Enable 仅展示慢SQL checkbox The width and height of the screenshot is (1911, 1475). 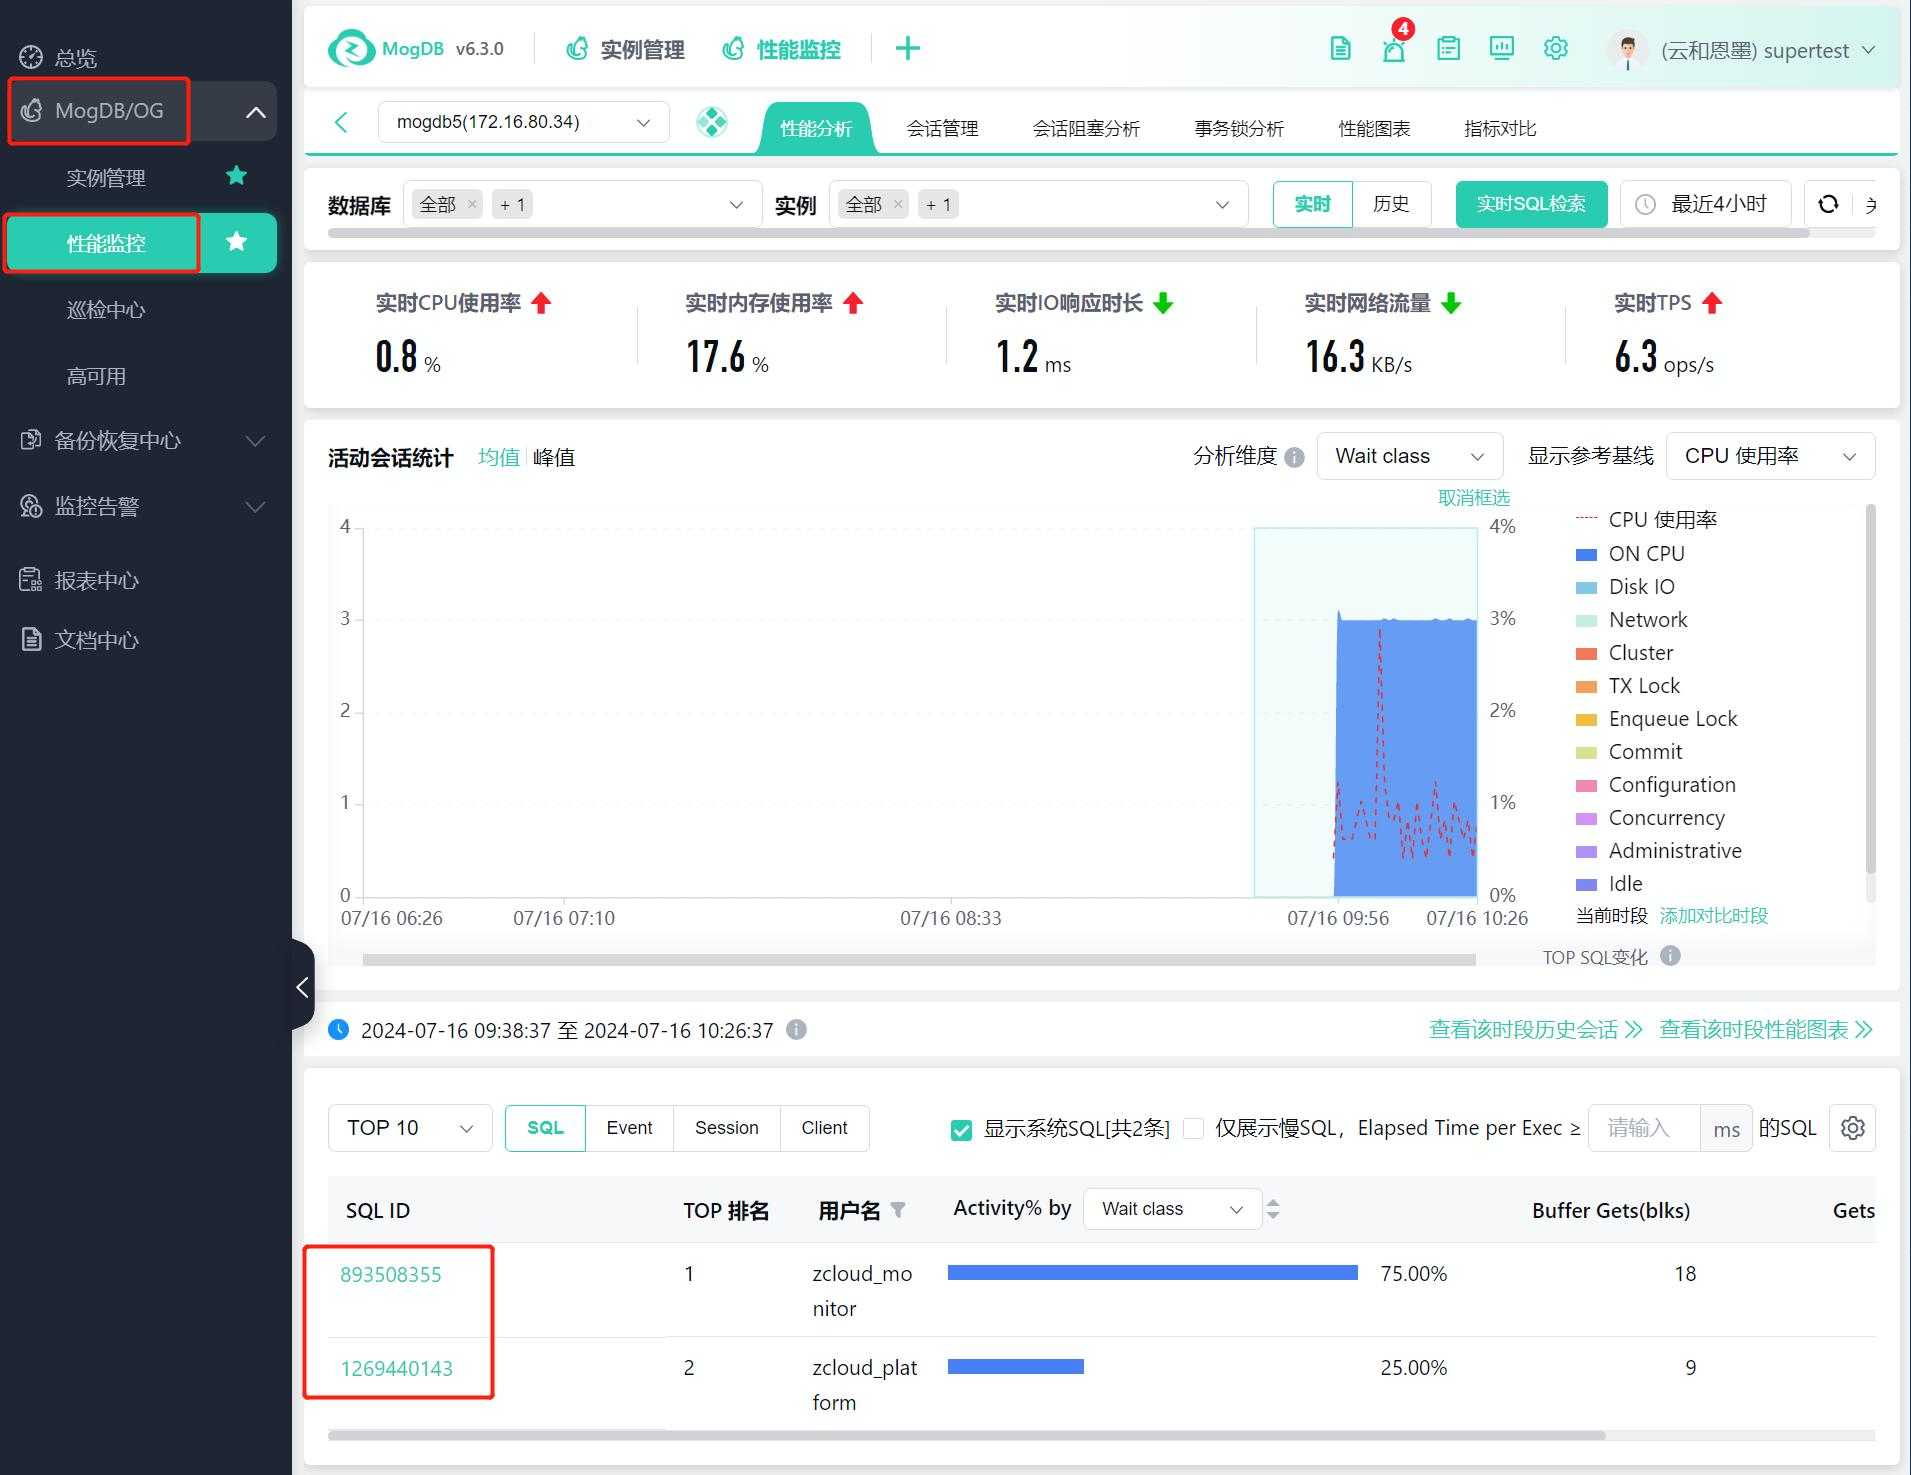[1193, 1128]
